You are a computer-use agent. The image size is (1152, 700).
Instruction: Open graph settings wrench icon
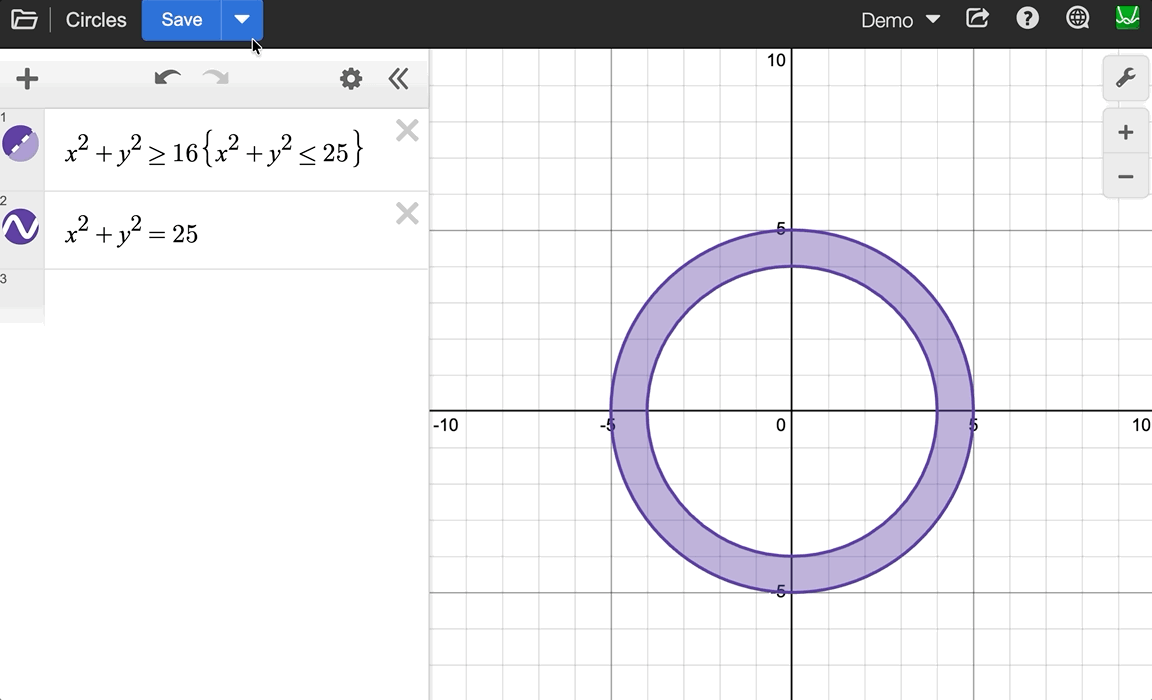point(1126,78)
